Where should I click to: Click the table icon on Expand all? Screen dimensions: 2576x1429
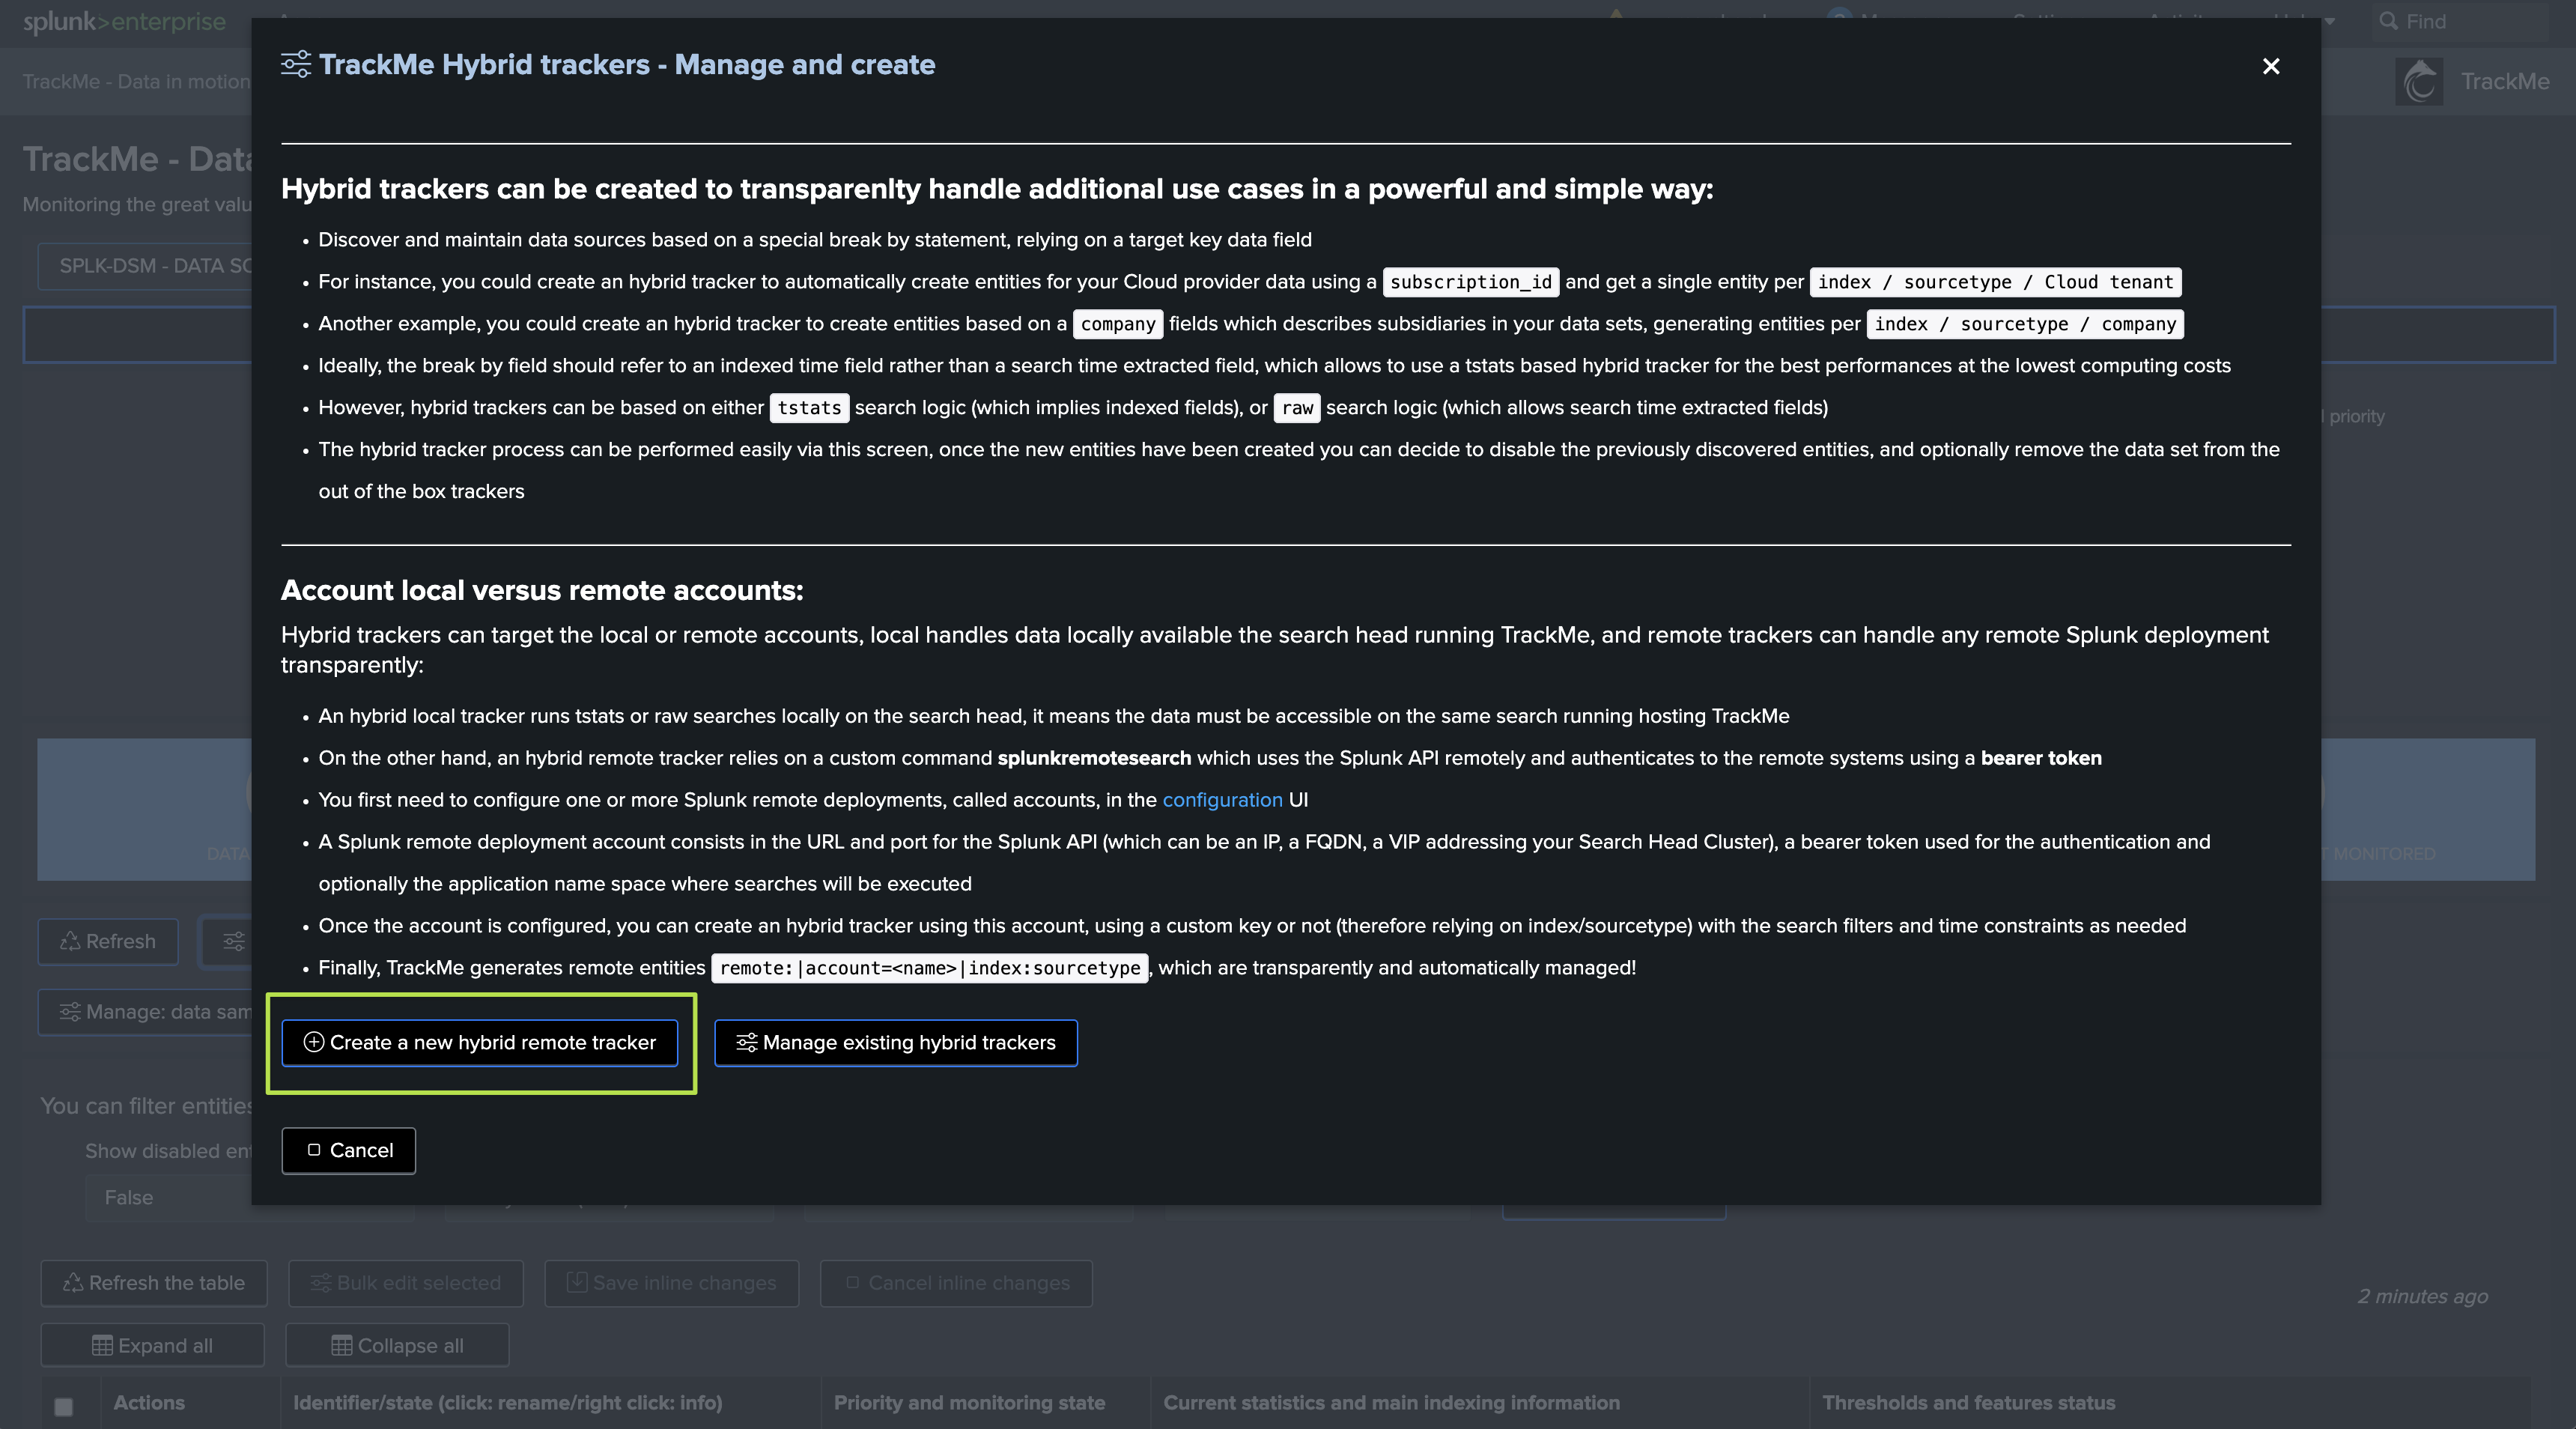102,1346
